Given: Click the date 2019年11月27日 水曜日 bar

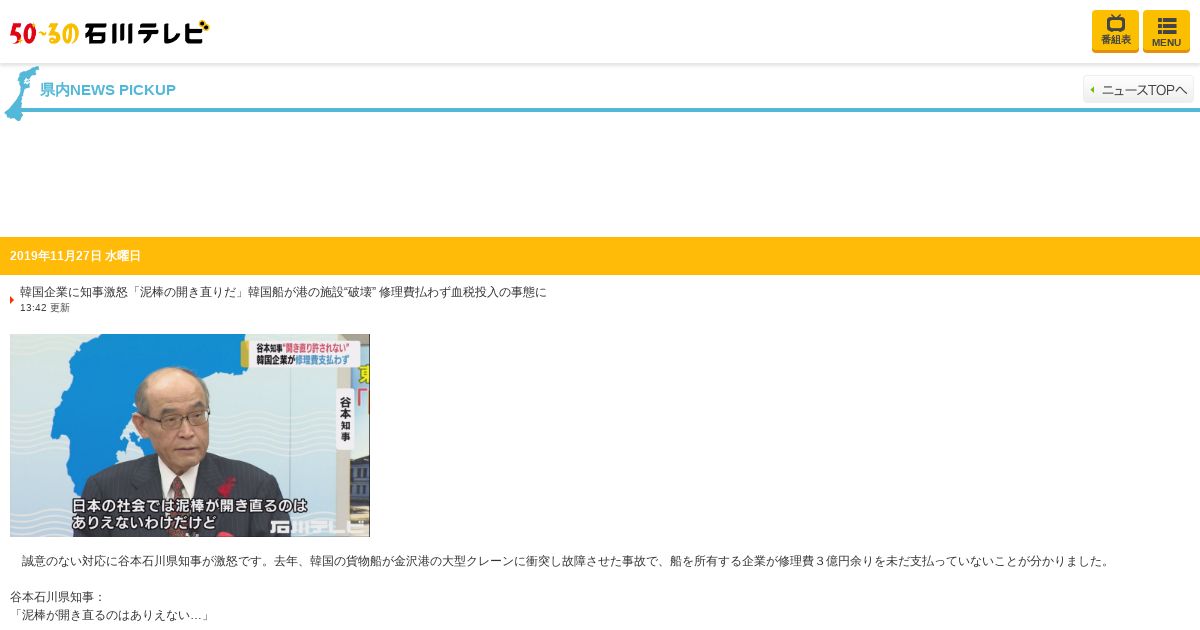Looking at the screenshot, I should point(600,256).
